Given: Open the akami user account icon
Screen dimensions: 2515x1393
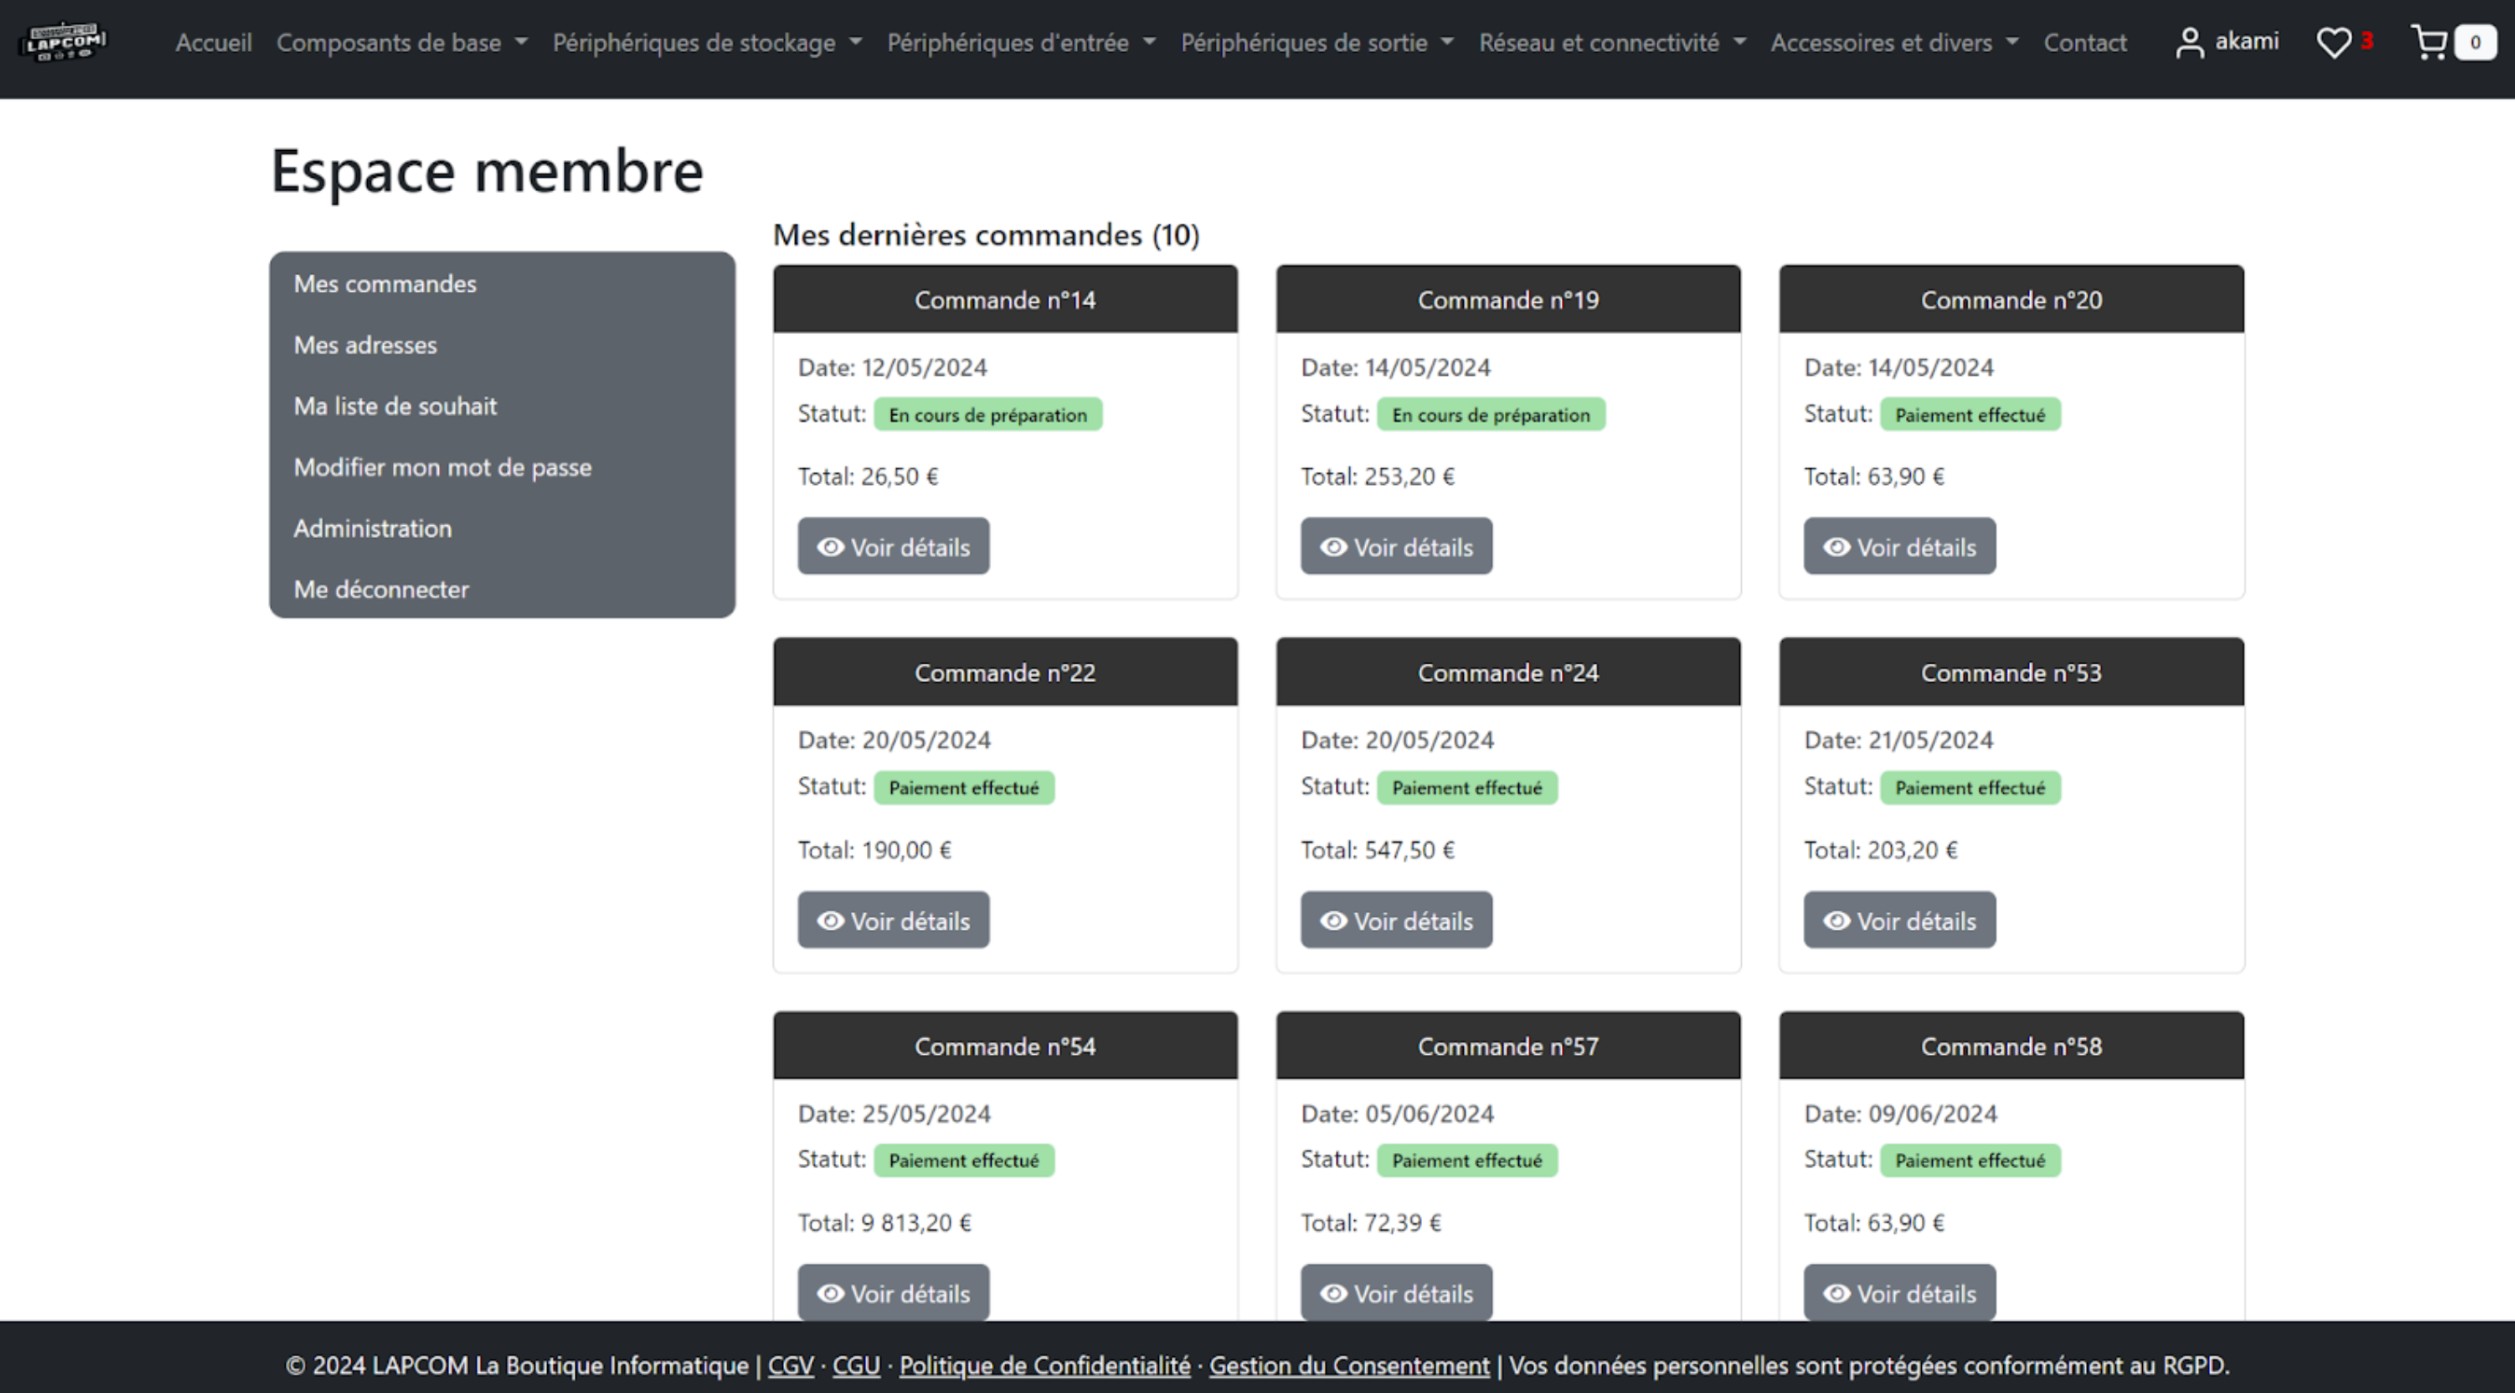Looking at the screenshot, I should (x=2189, y=43).
